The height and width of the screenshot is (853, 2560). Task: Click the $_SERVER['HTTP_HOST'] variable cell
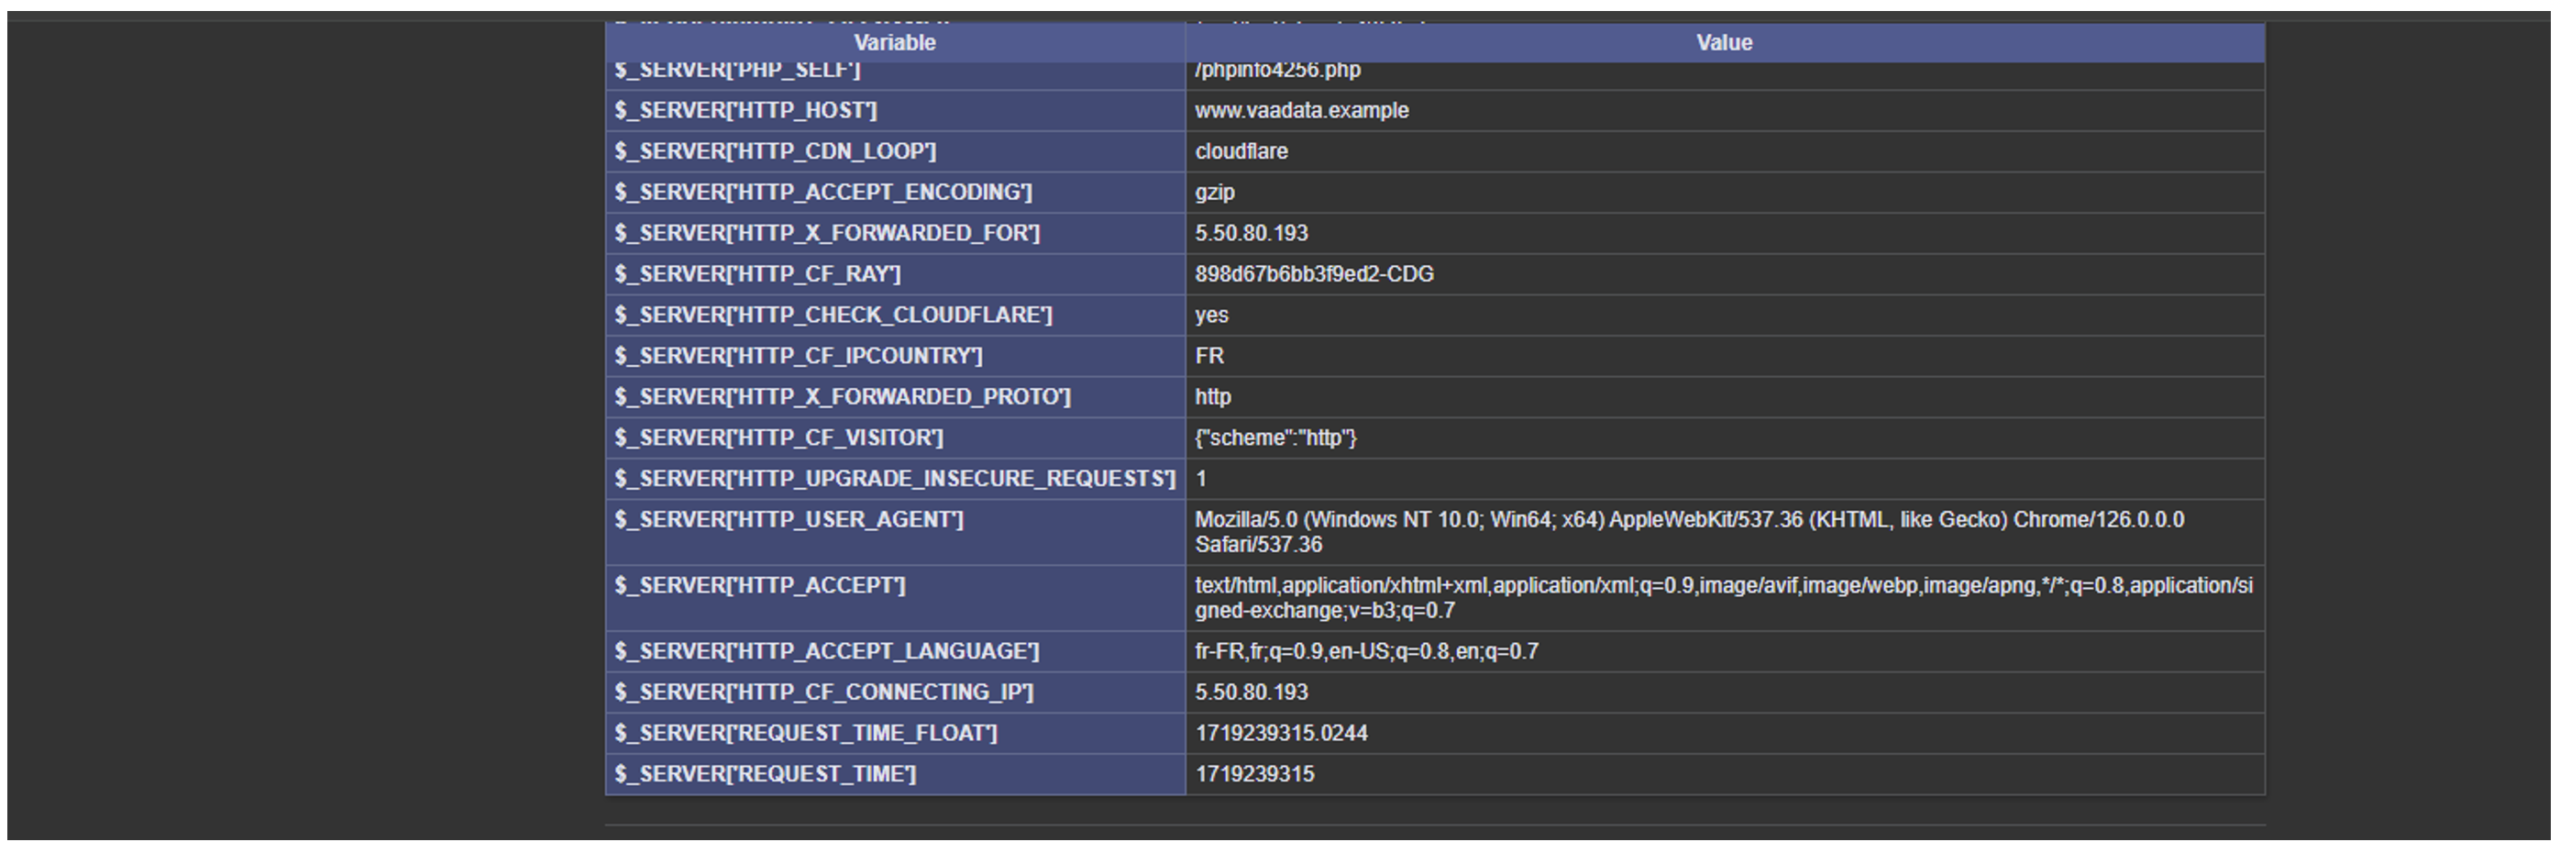(x=745, y=111)
